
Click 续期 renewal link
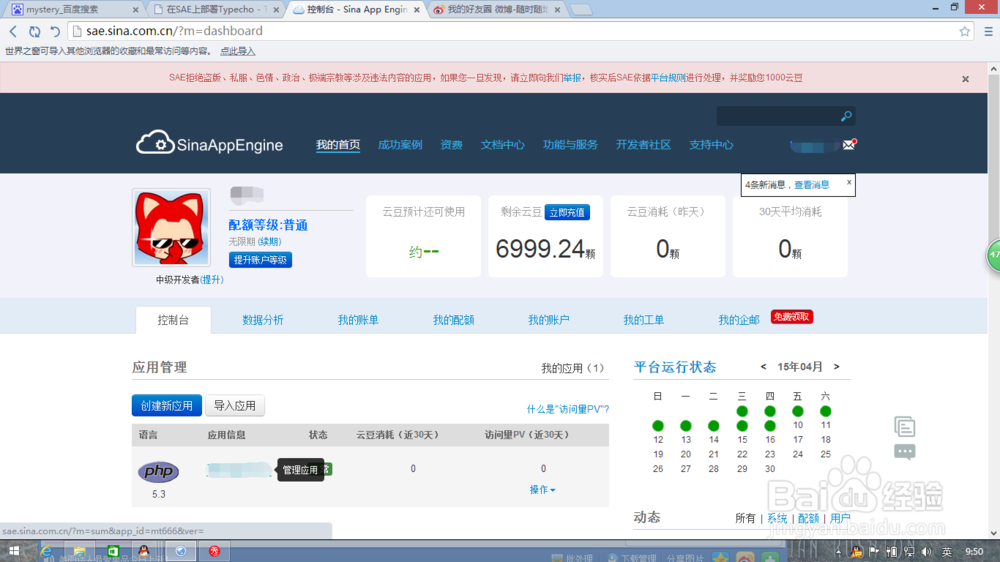point(269,241)
